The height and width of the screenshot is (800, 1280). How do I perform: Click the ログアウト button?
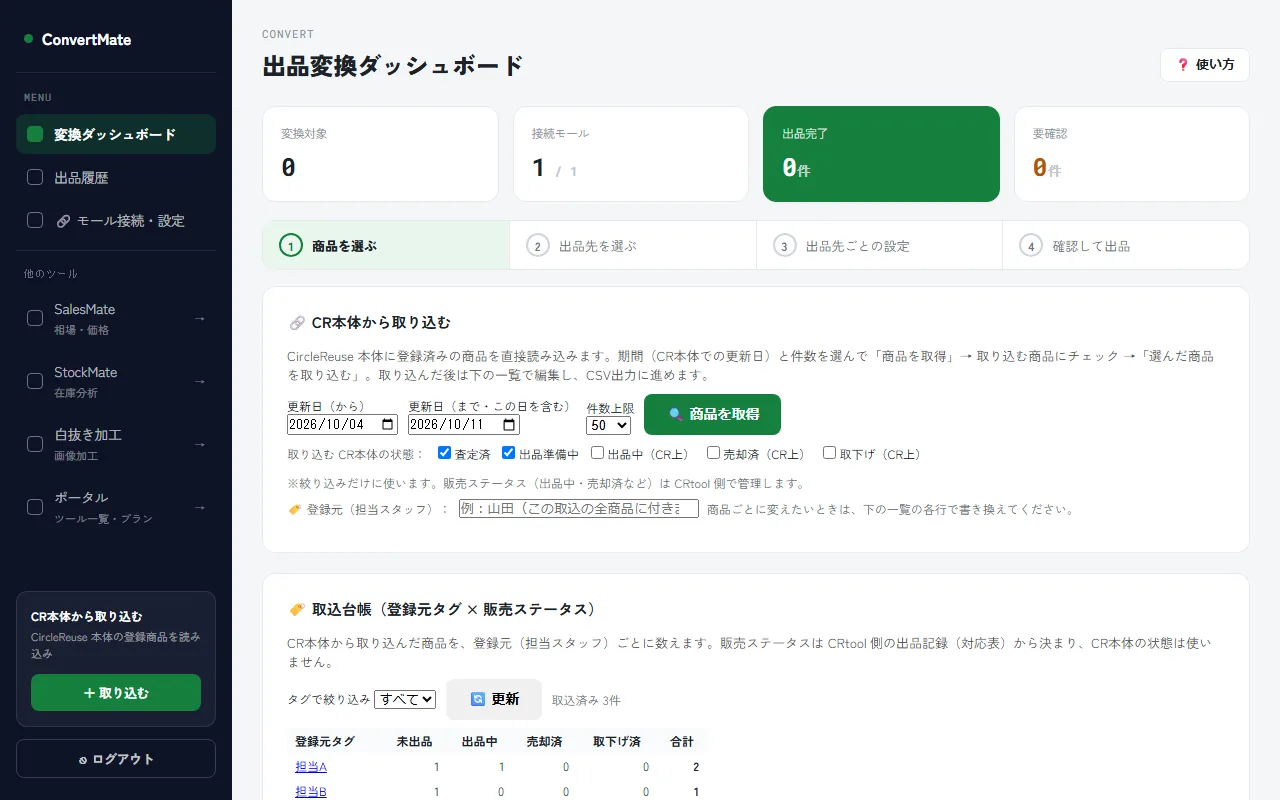116,758
